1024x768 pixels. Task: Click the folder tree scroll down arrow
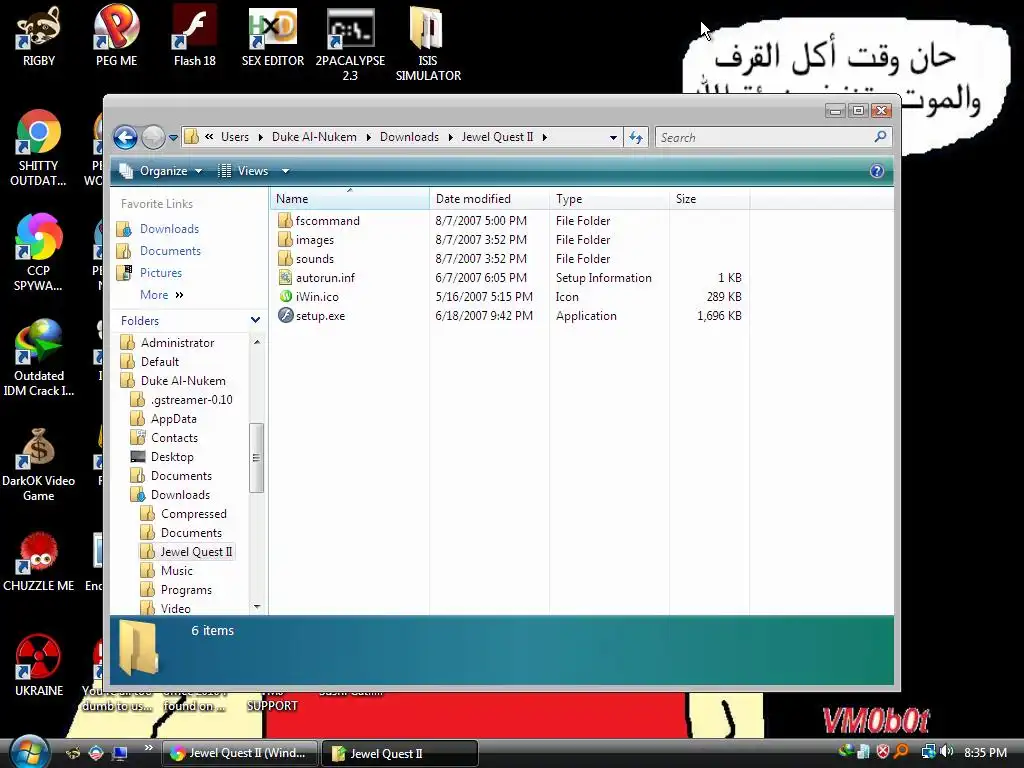[x=257, y=607]
